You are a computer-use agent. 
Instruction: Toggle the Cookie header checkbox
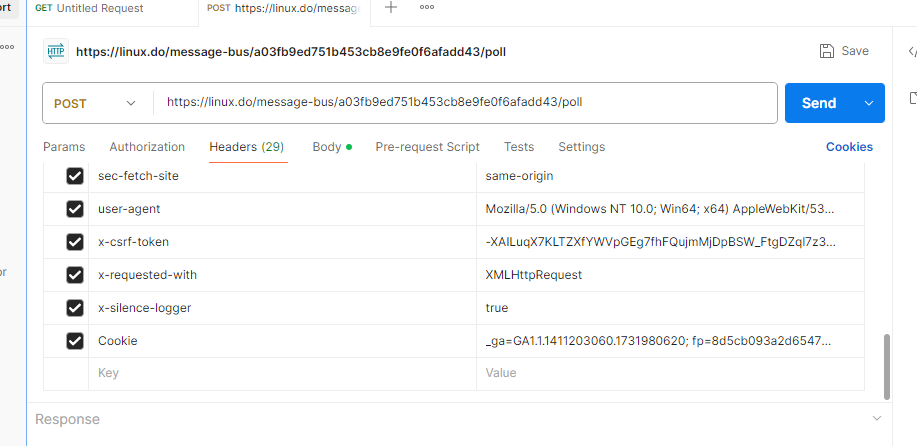coord(75,341)
